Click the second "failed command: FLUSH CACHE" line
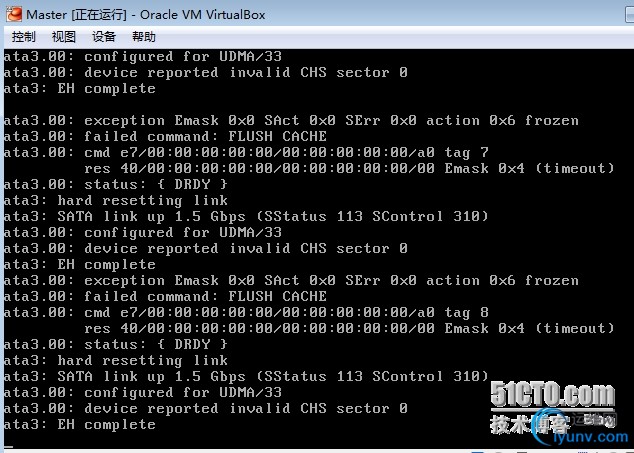This screenshot has width=634, height=453. click(165, 296)
